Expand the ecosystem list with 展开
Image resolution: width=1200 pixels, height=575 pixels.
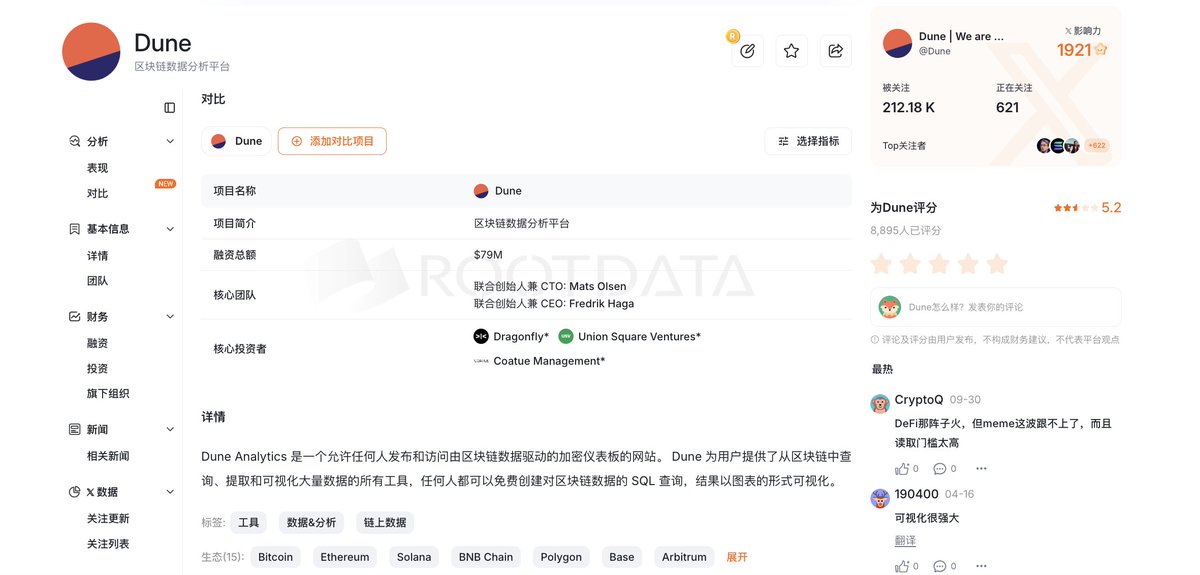click(737, 557)
